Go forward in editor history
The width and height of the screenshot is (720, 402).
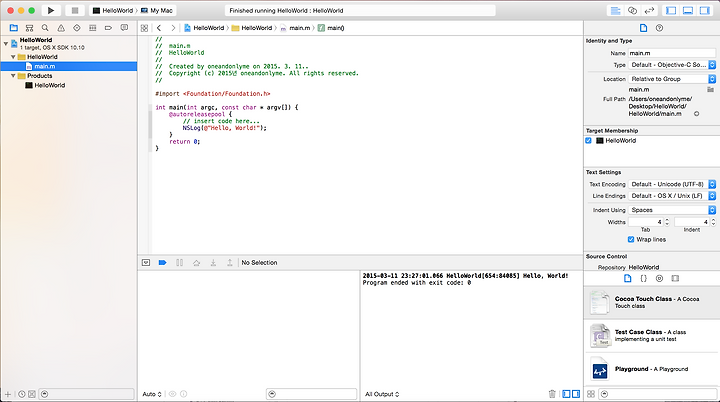(x=173, y=28)
